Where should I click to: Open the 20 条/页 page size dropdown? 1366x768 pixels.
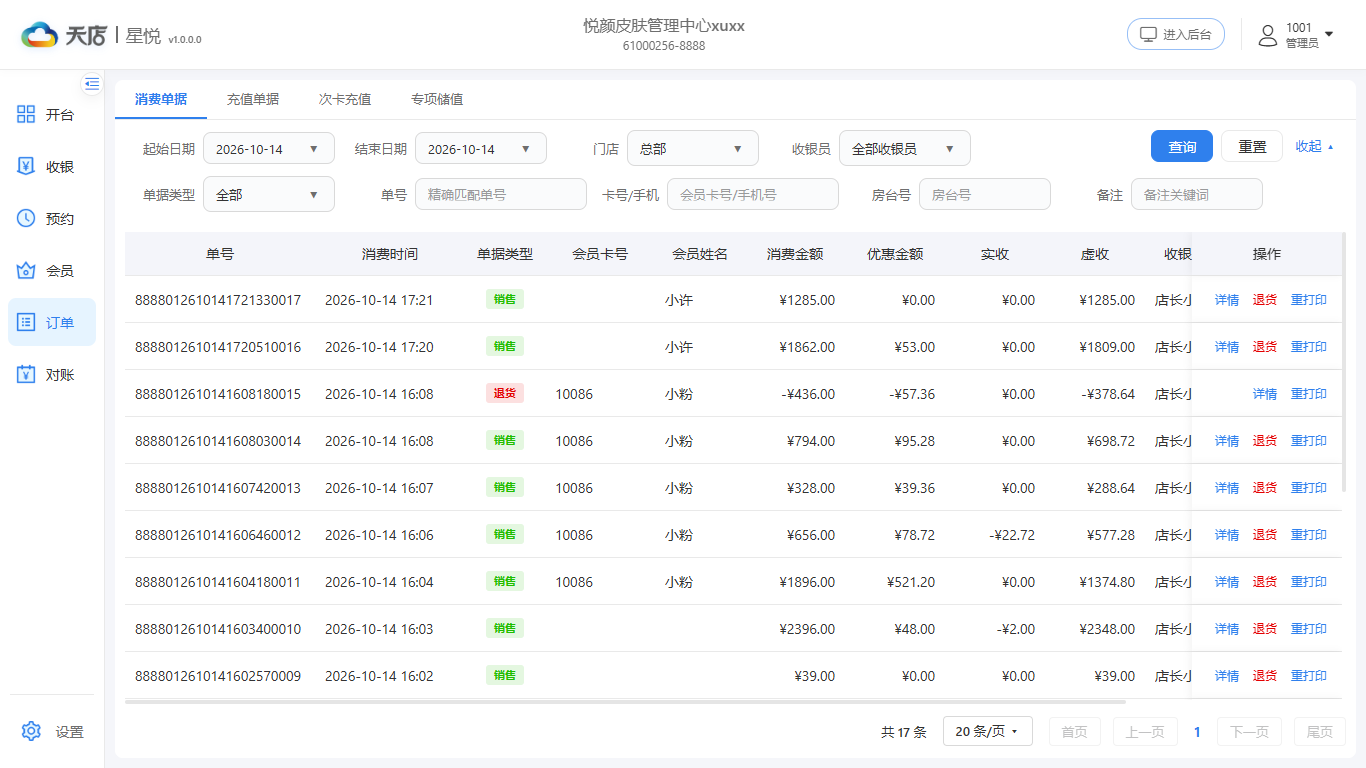coord(988,732)
